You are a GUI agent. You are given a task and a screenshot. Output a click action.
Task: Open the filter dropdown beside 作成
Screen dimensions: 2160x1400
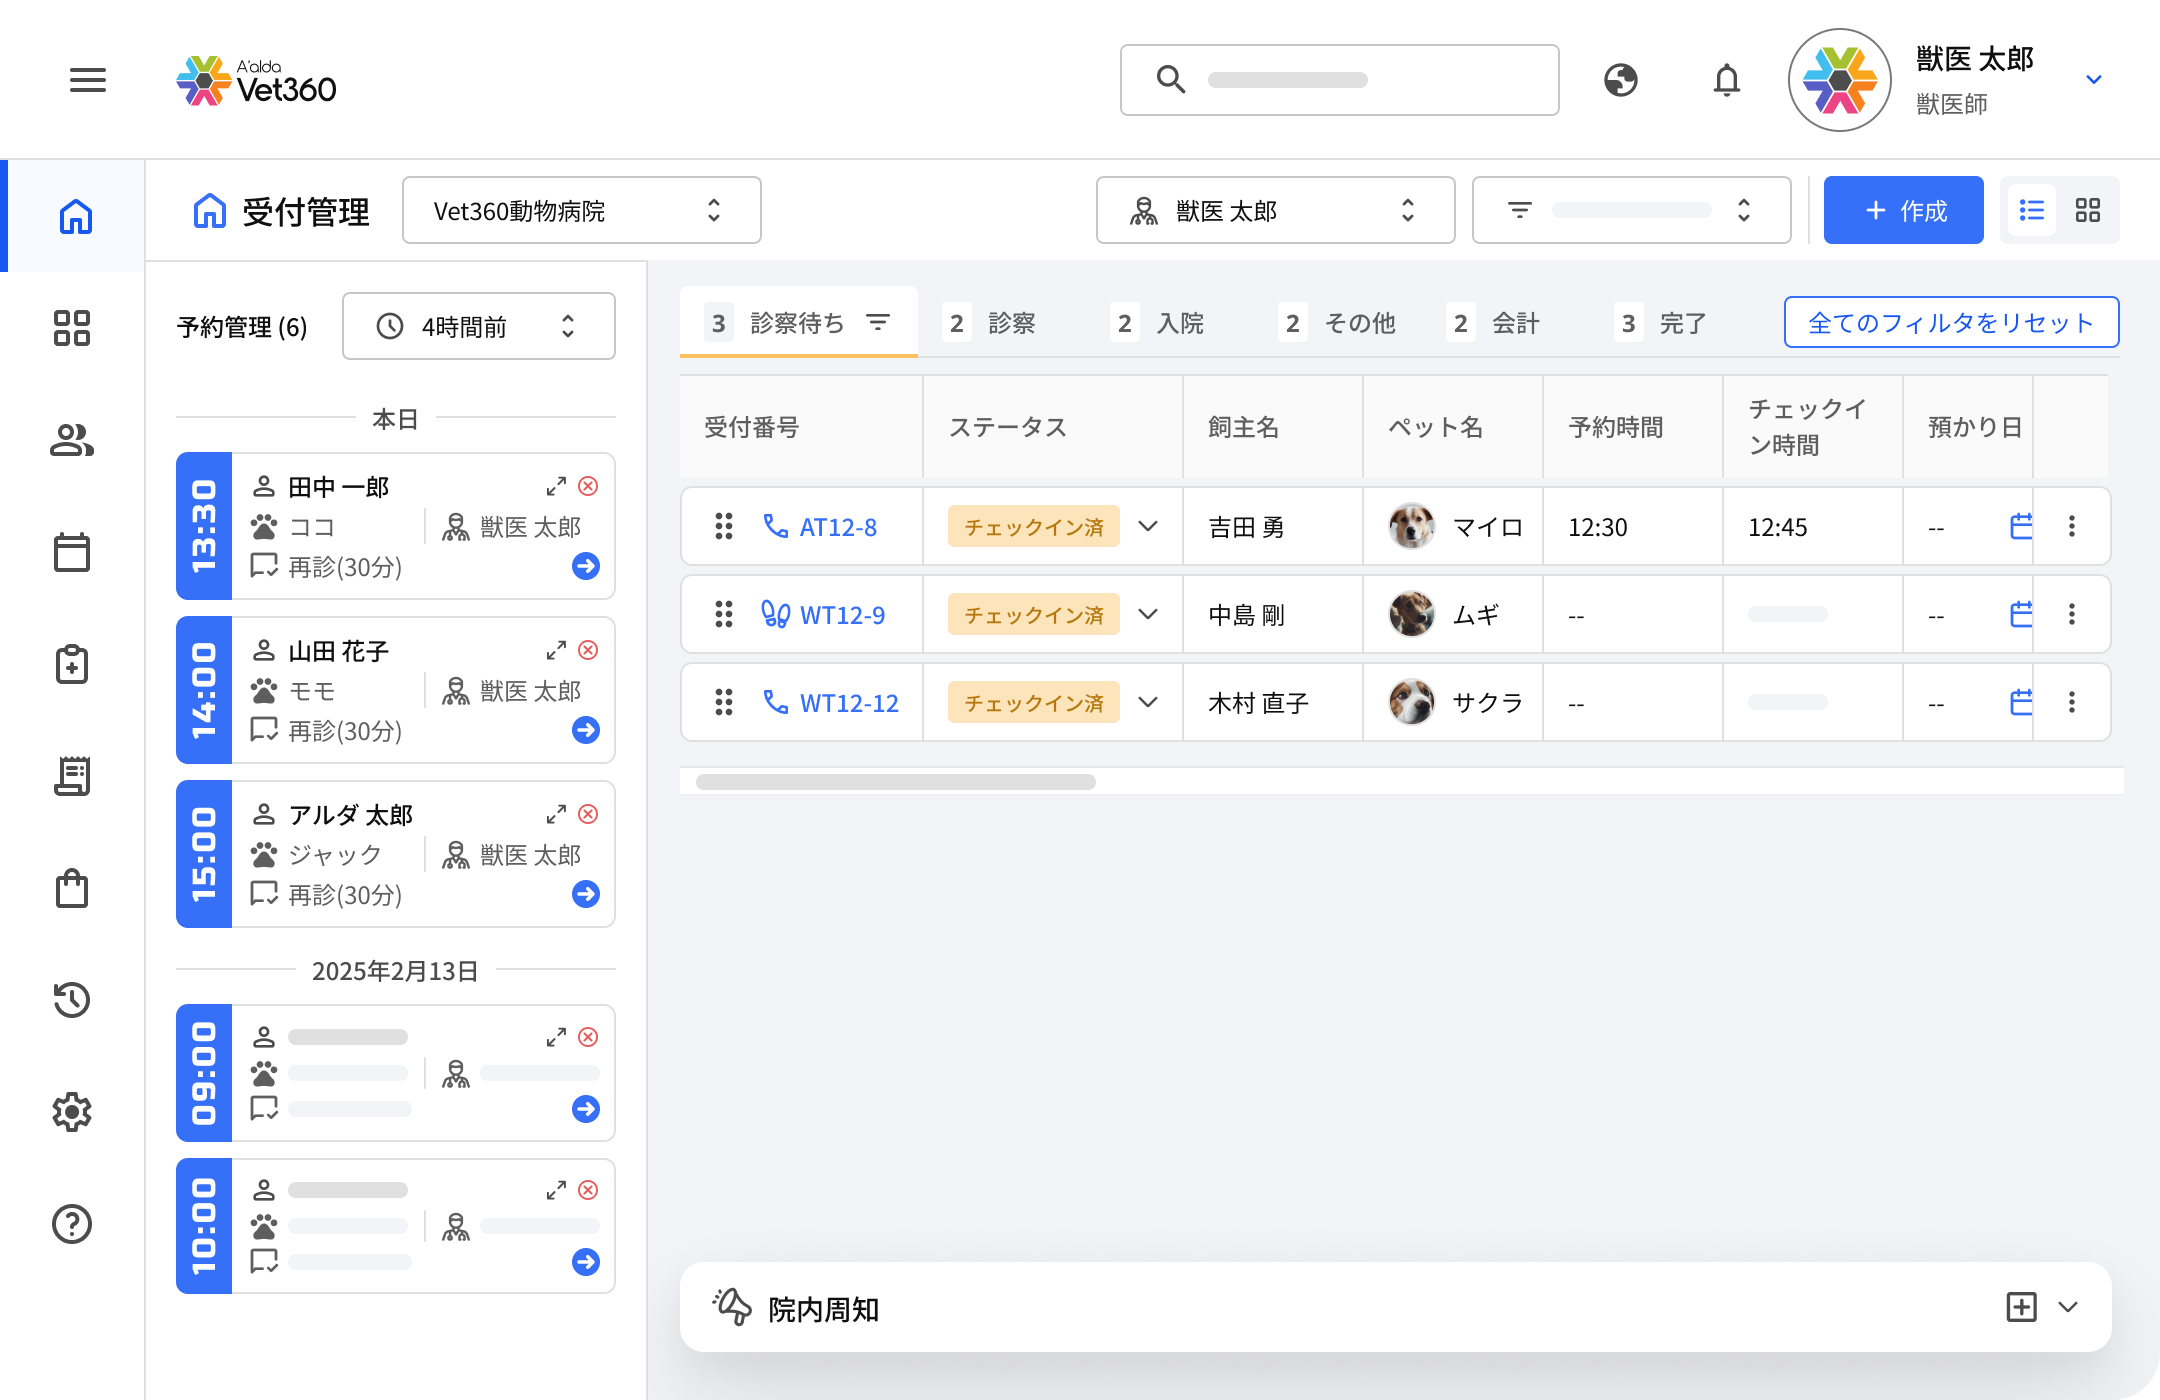pyautogui.click(x=1632, y=210)
